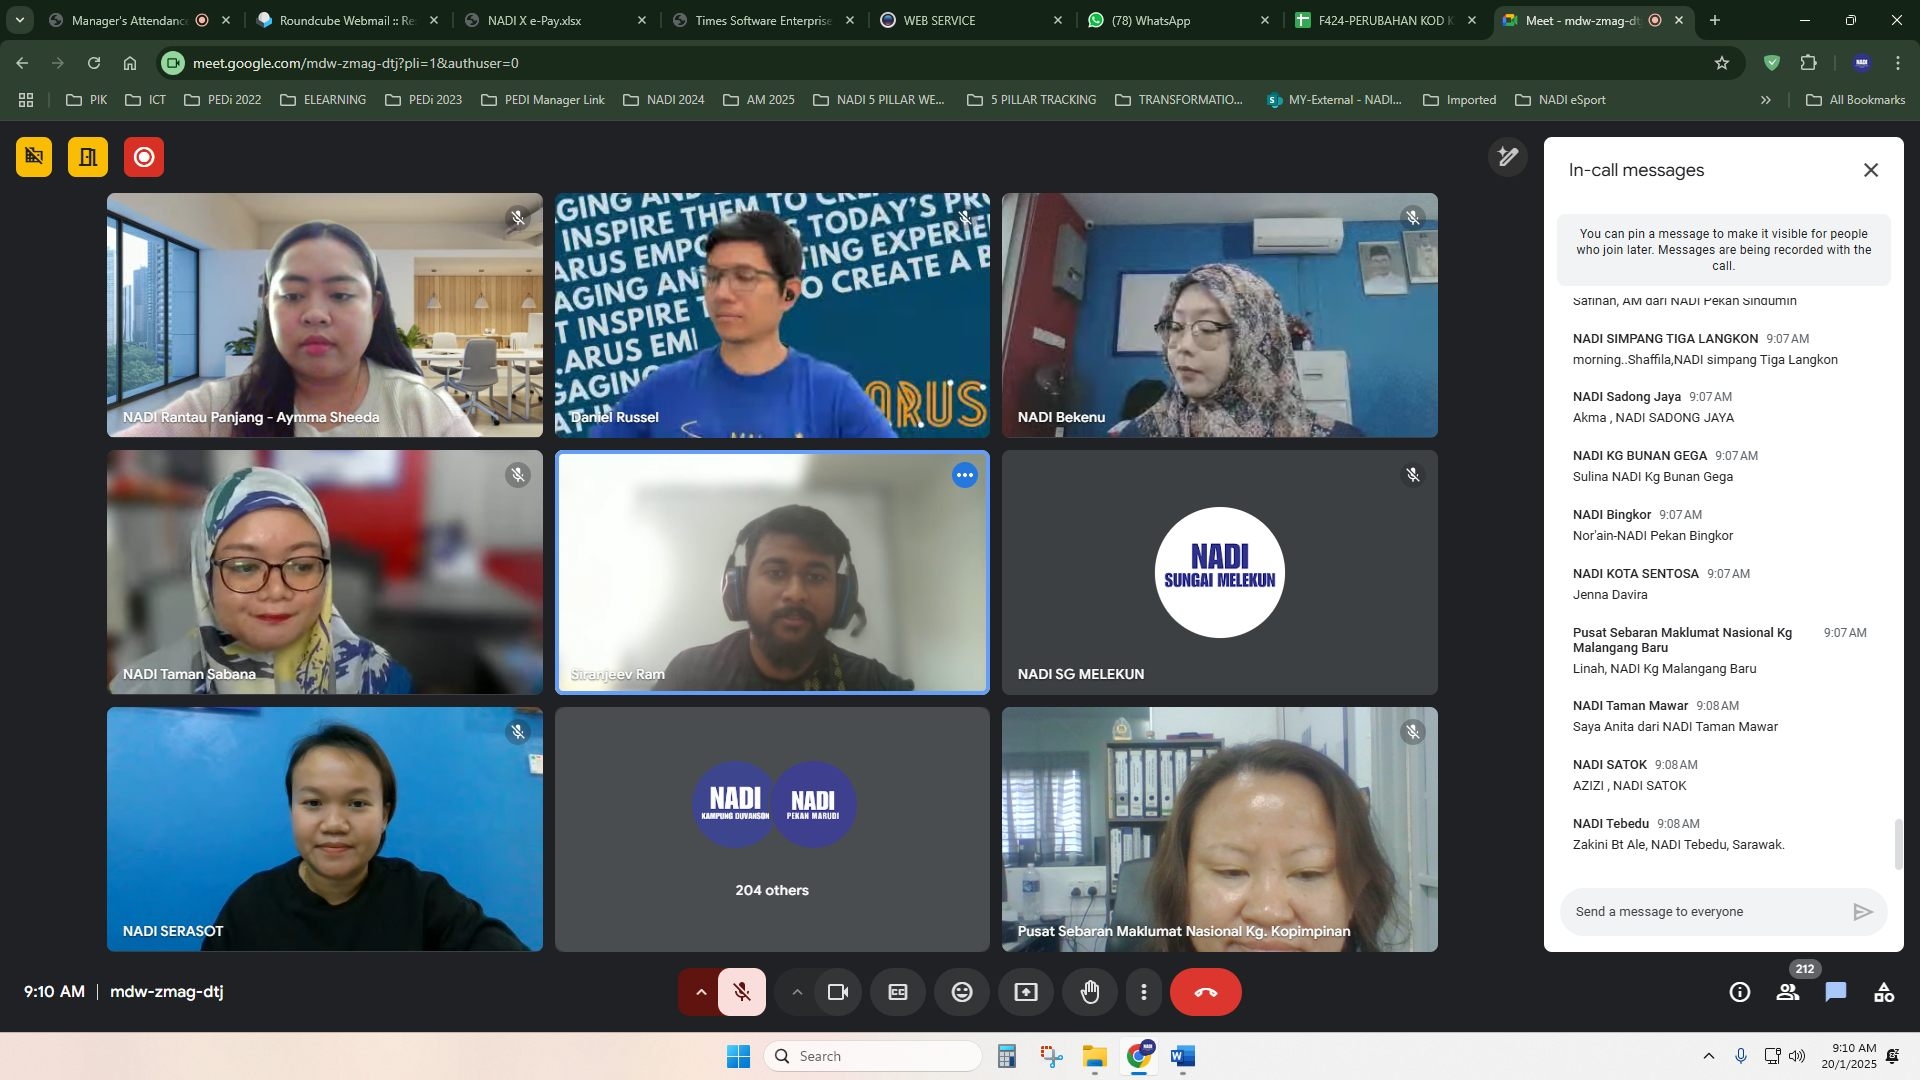Open the tab search dropdown arrow

[x=19, y=20]
